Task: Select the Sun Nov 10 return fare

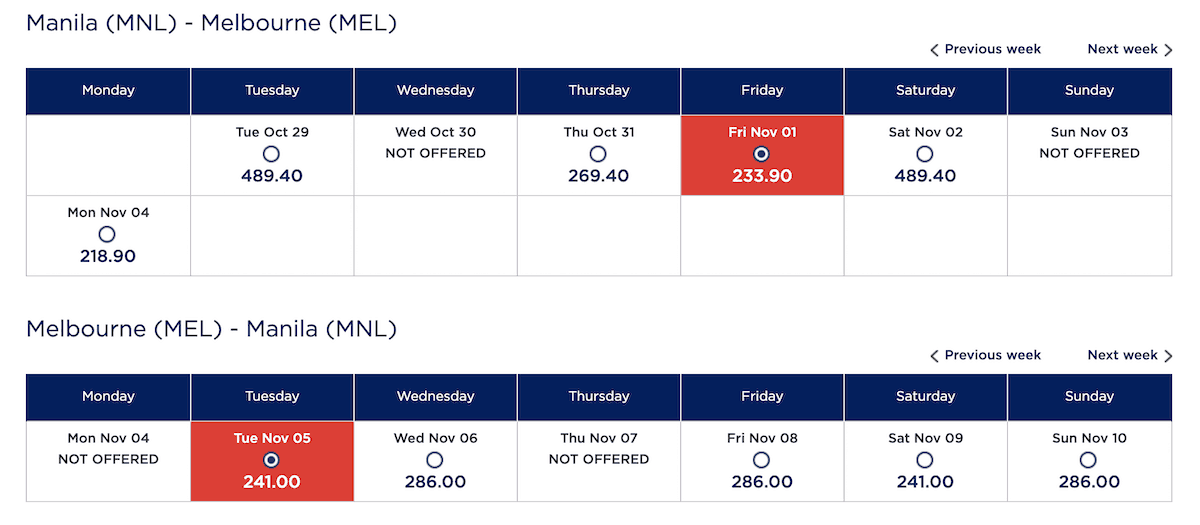Action: [1088, 460]
